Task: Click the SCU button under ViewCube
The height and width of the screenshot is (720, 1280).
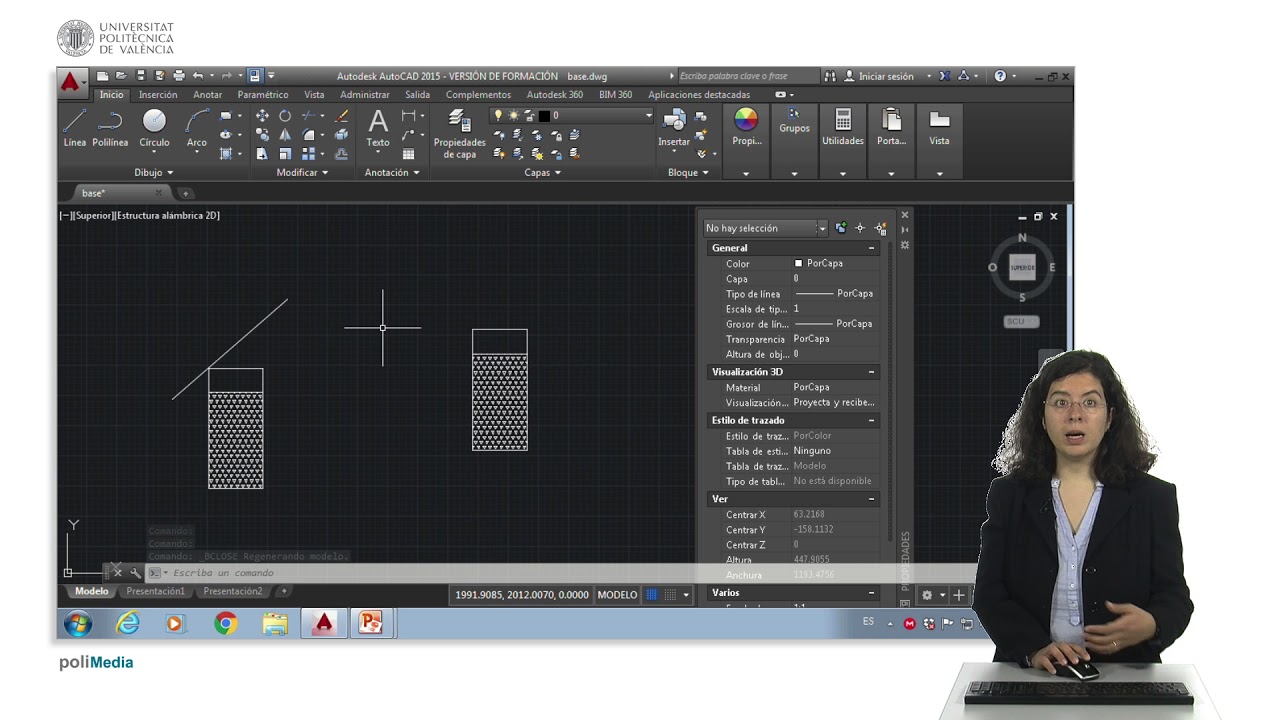Action: point(1021,321)
